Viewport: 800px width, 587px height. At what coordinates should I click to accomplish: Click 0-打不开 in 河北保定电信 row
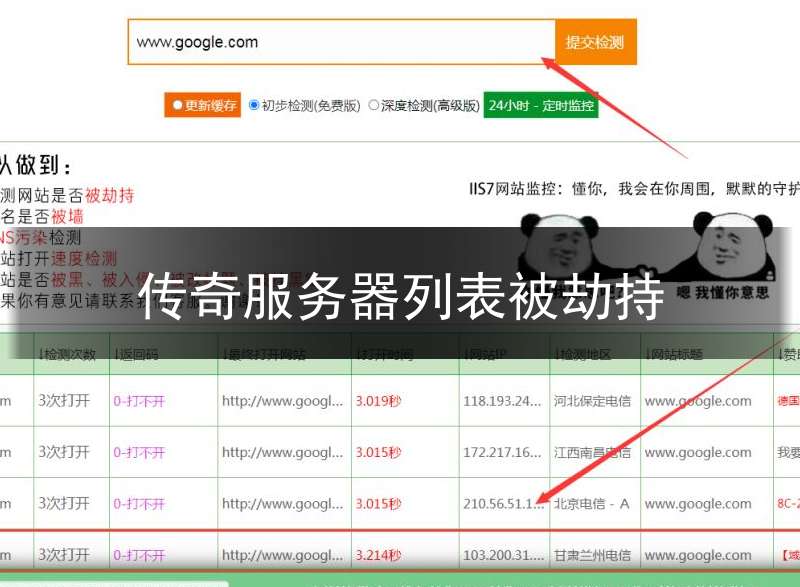[139, 401]
